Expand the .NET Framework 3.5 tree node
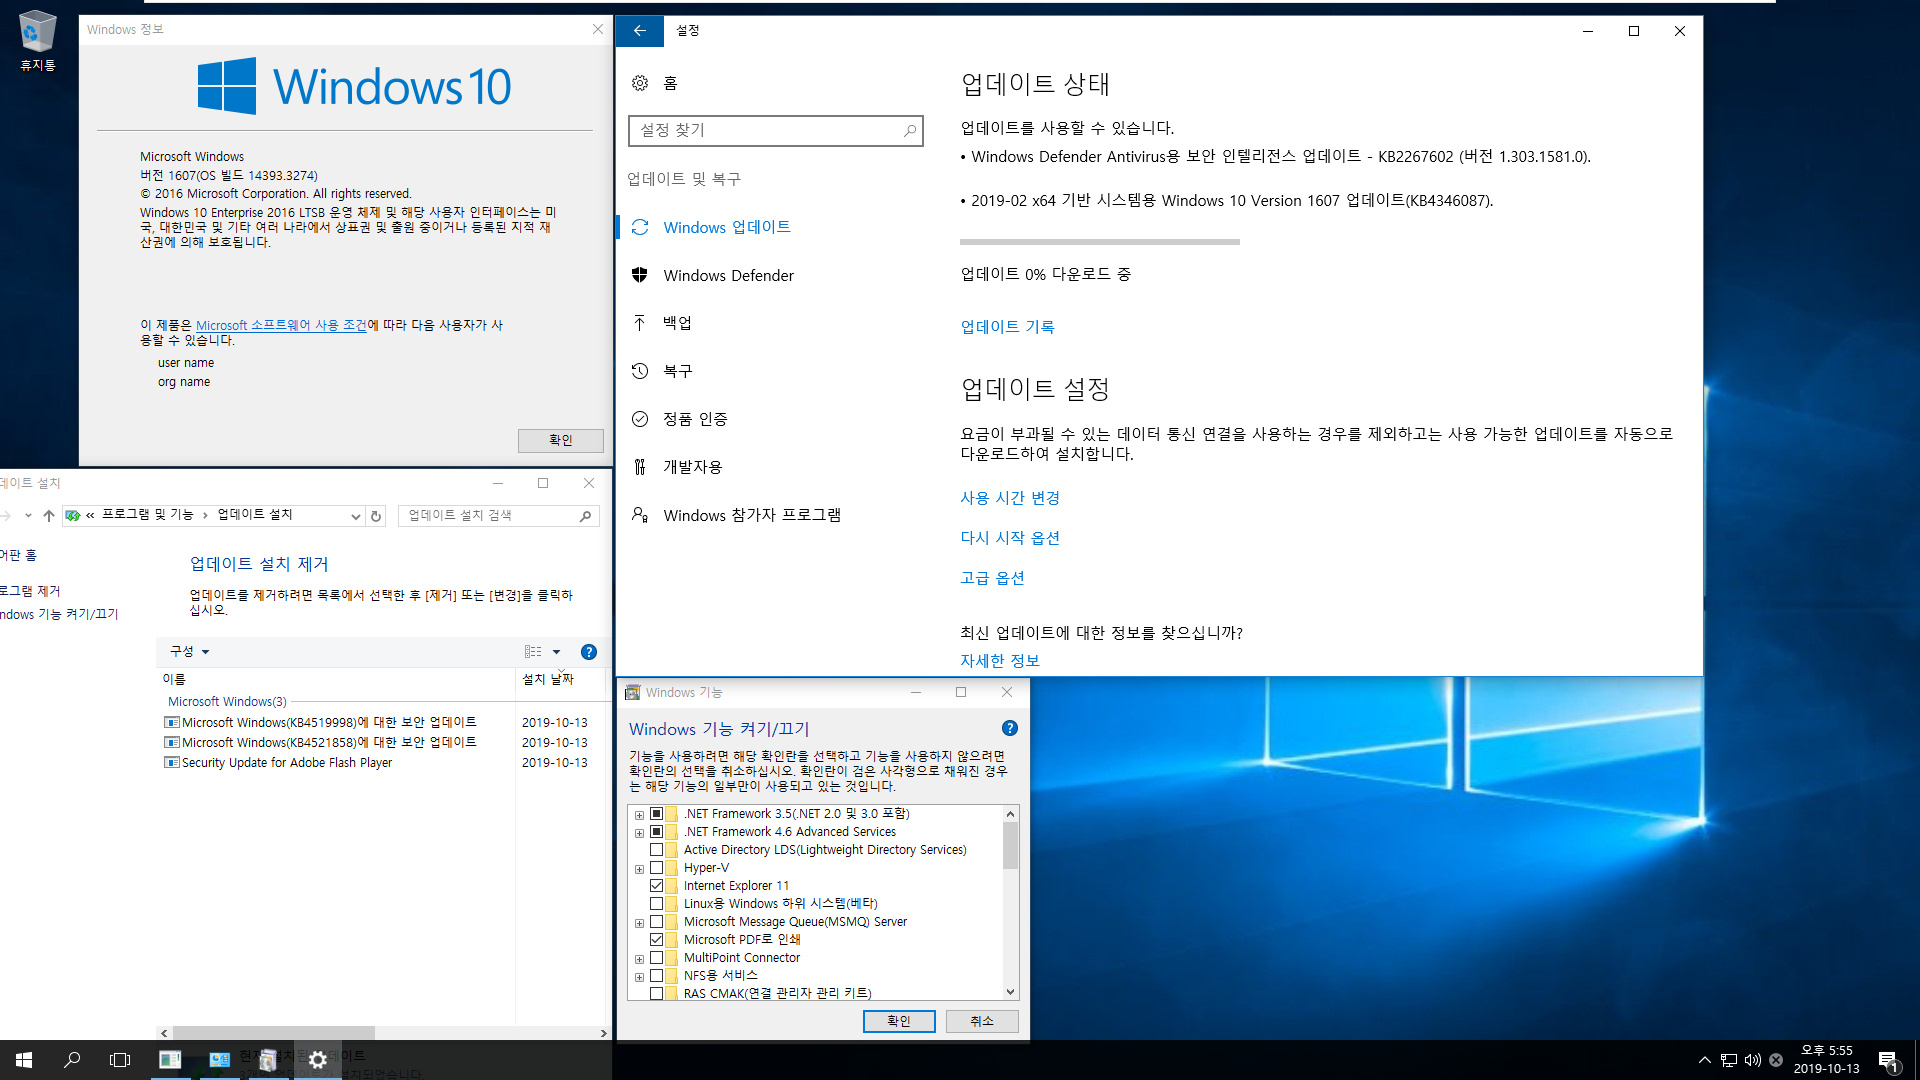The image size is (1920, 1080). [x=640, y=815]
